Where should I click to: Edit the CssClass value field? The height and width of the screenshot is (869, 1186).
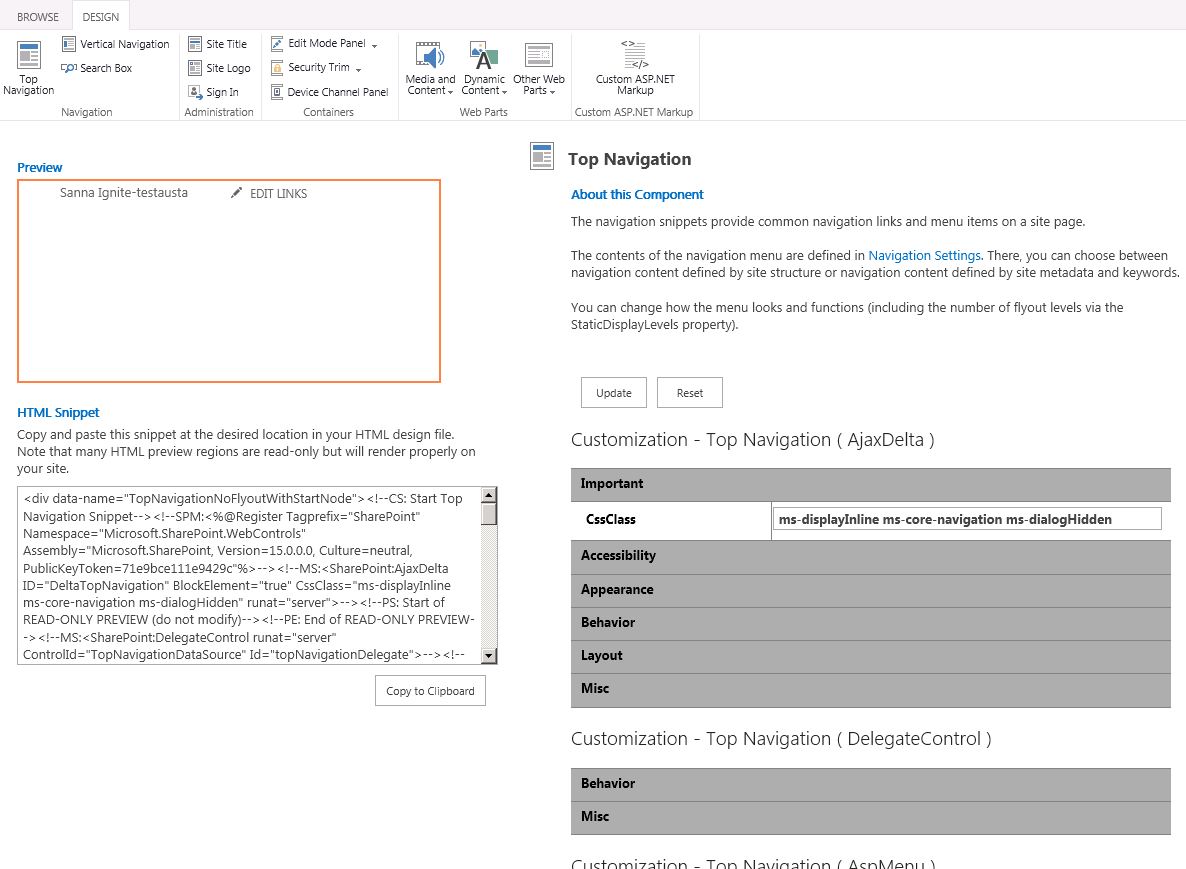click(966, 518)
